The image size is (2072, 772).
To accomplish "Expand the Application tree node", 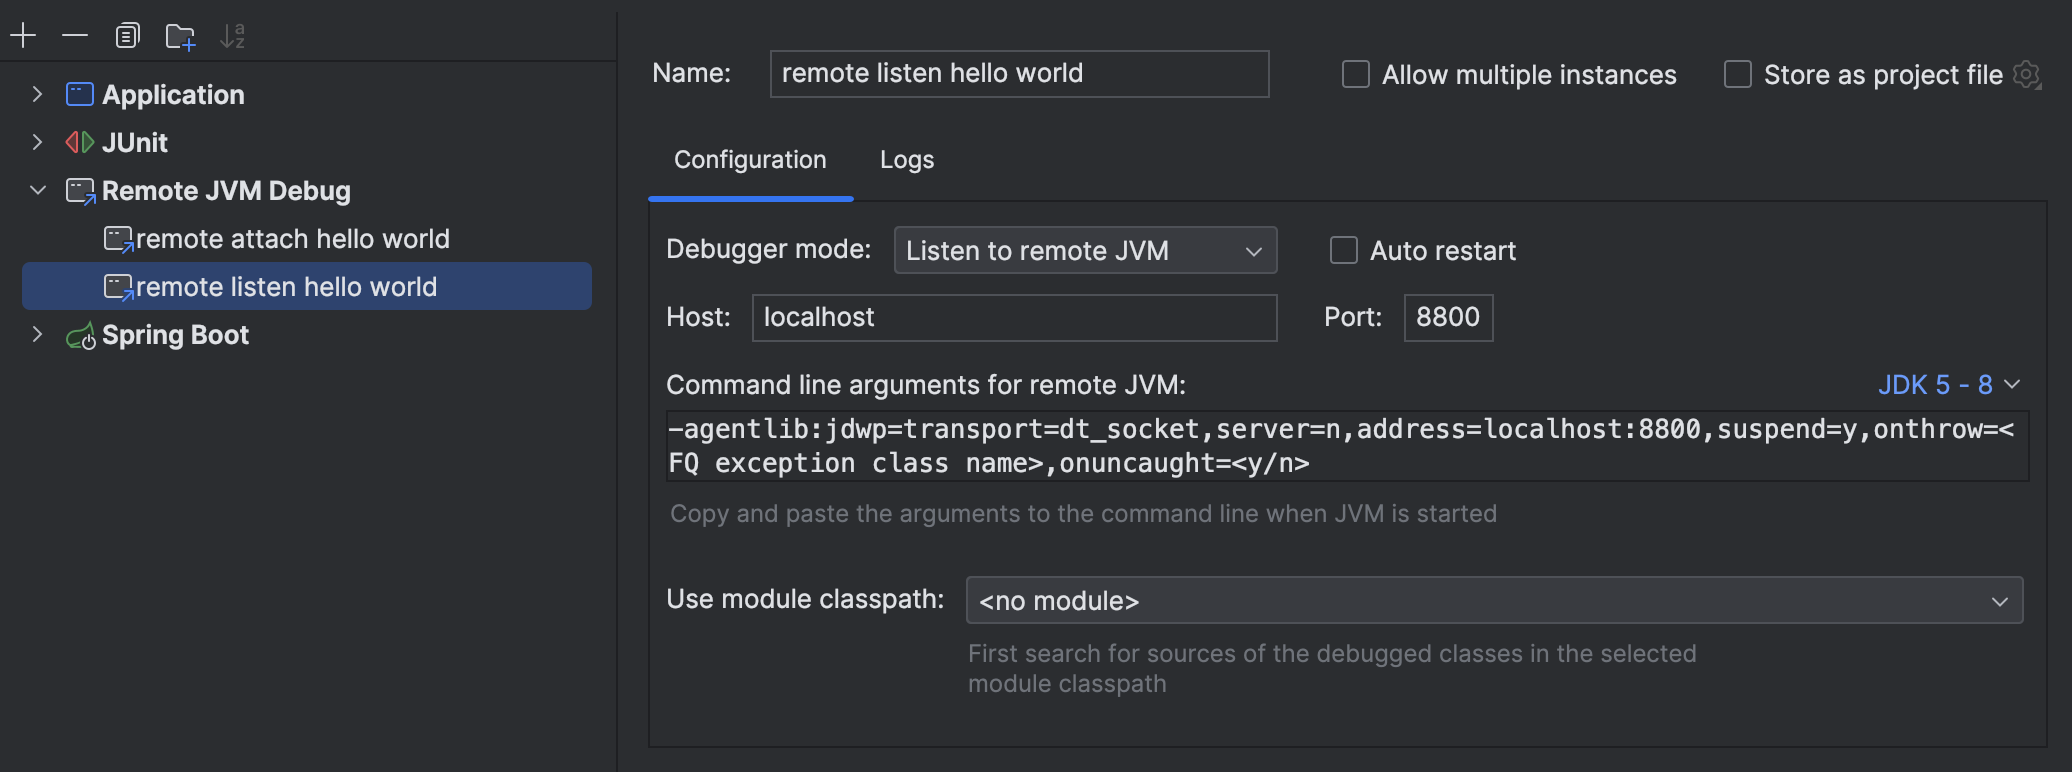I will point(37,95).
